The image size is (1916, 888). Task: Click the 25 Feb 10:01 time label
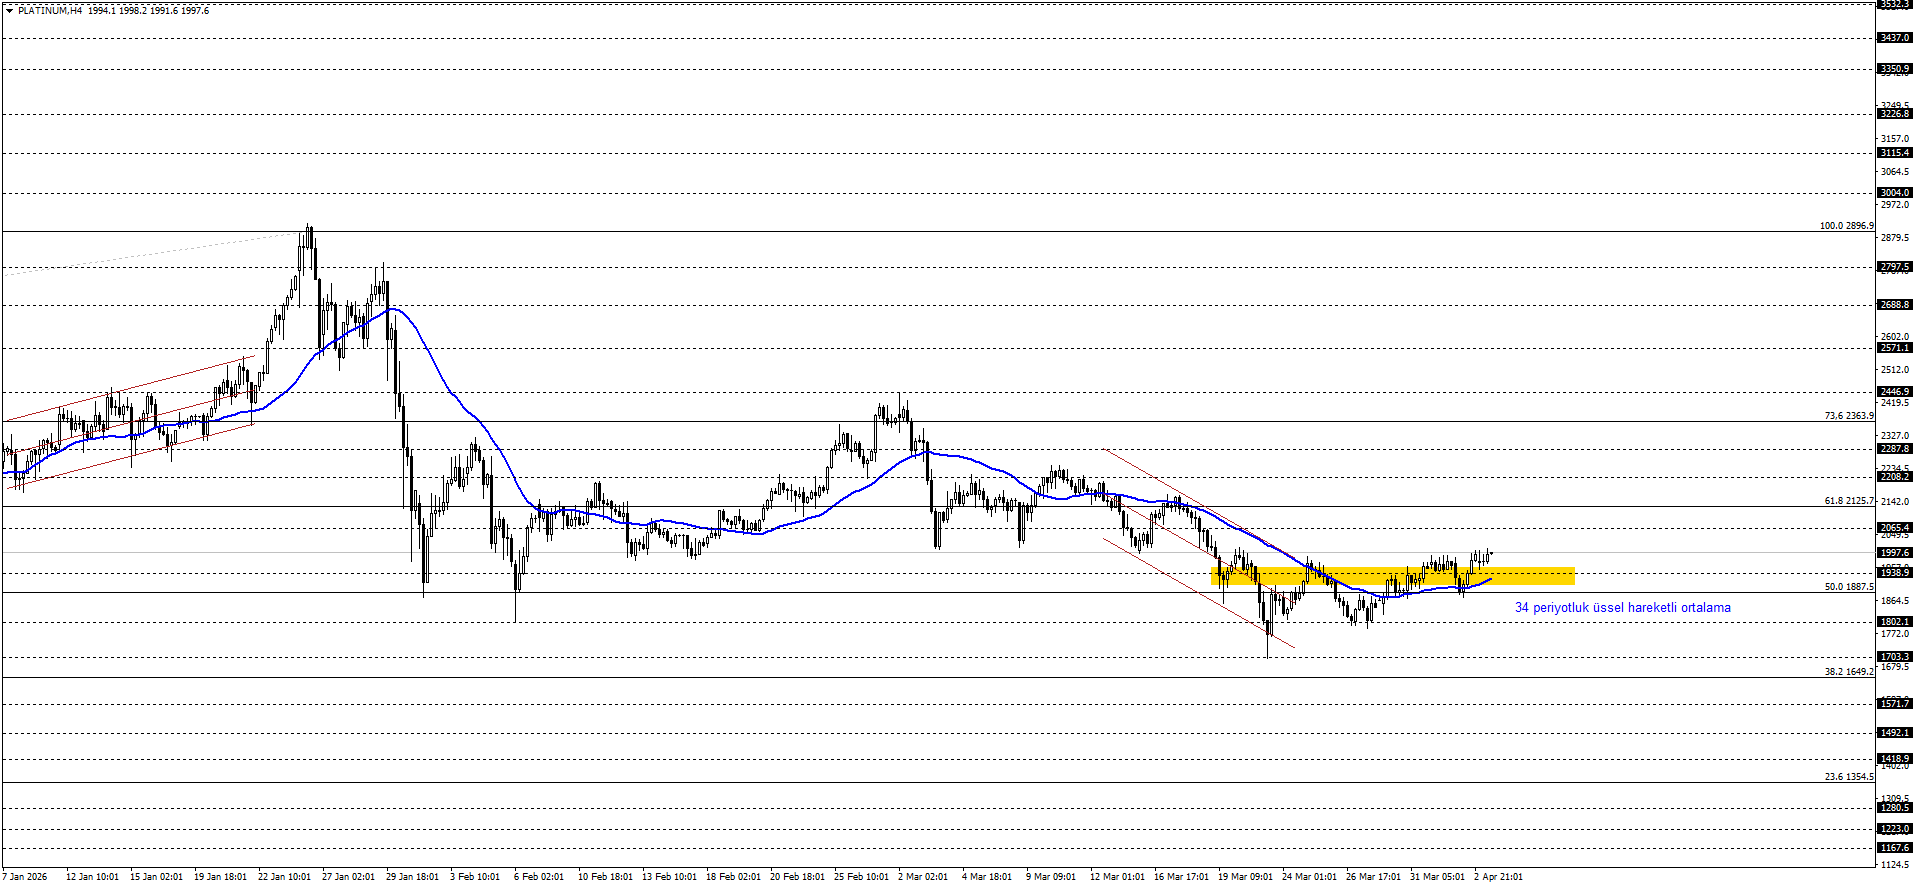pos(861,877)
